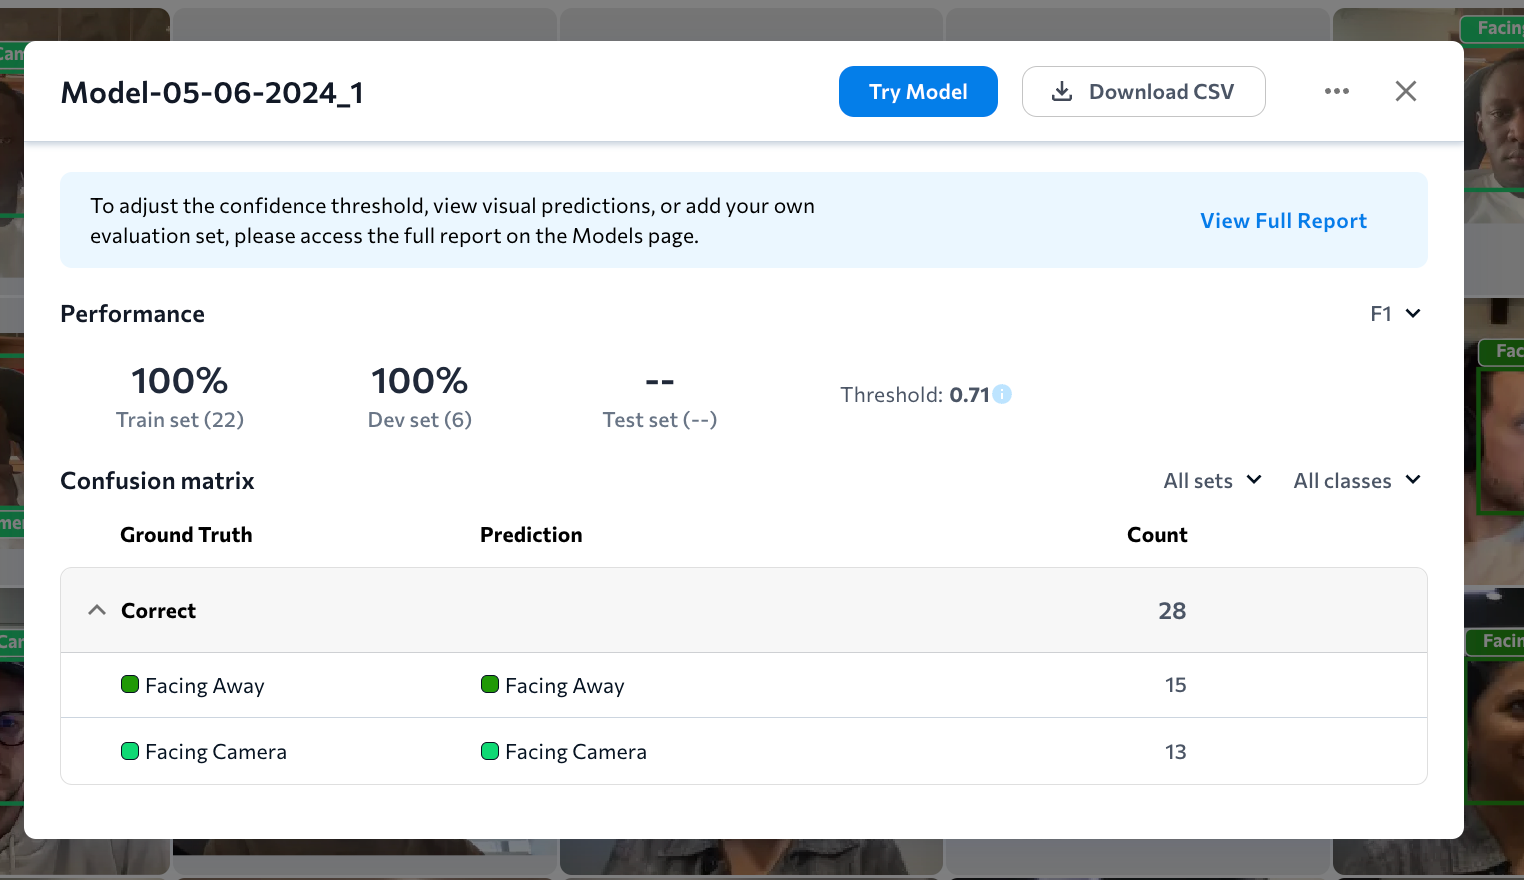Click Facing Camera prediction color swatch
This screenshot has height=880, width=1524.
490,751
